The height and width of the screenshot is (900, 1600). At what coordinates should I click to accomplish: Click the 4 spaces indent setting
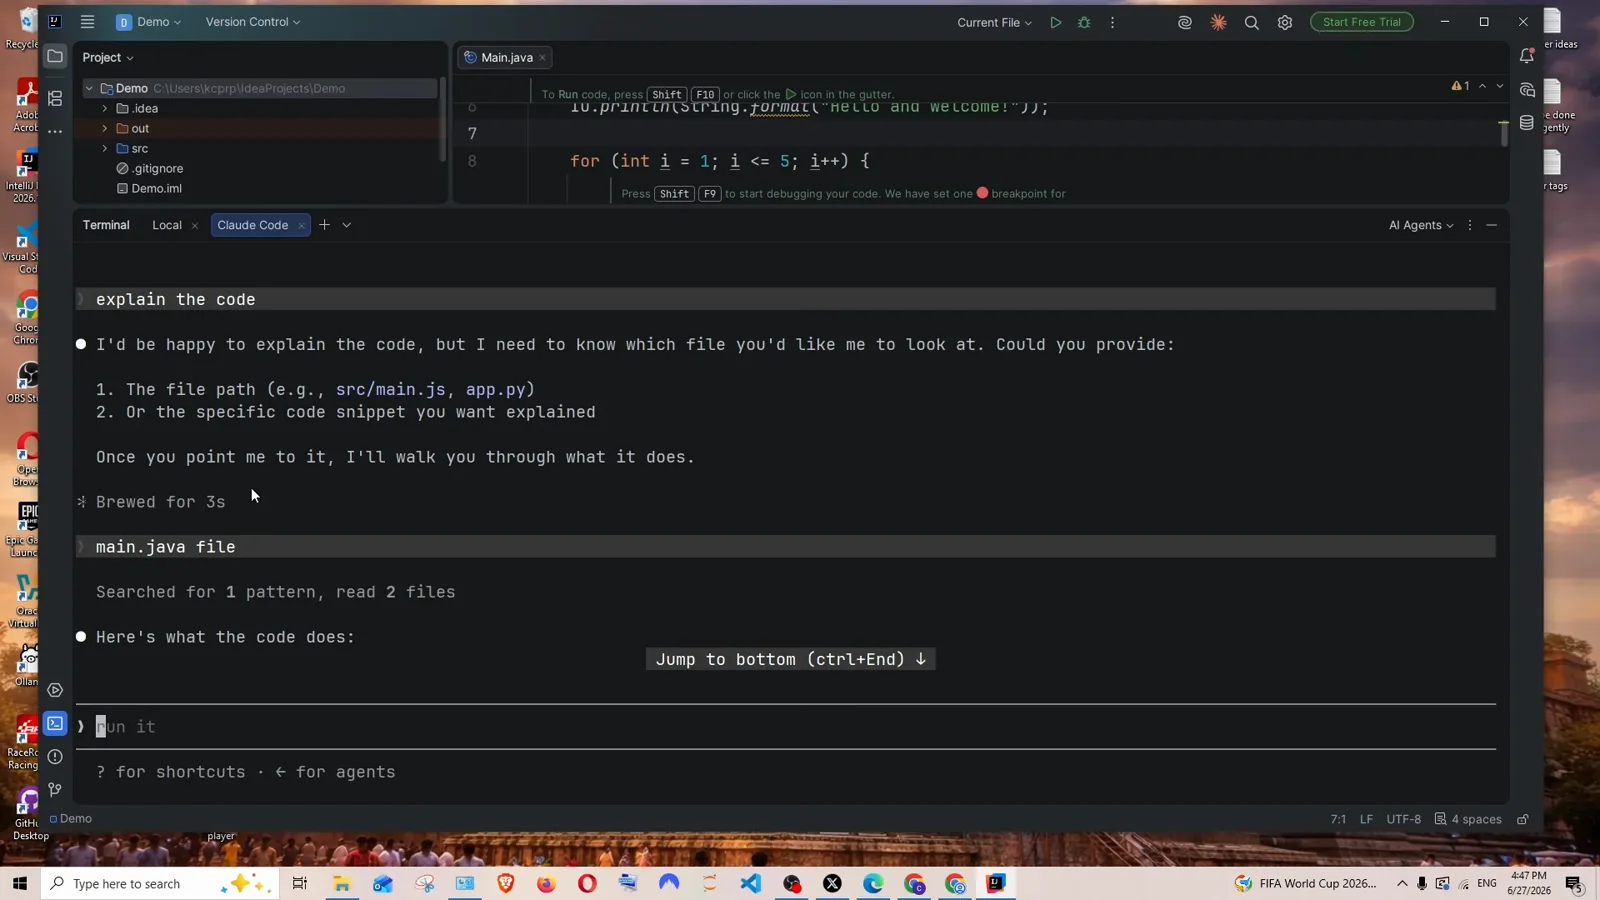(x=1468, y=819)
